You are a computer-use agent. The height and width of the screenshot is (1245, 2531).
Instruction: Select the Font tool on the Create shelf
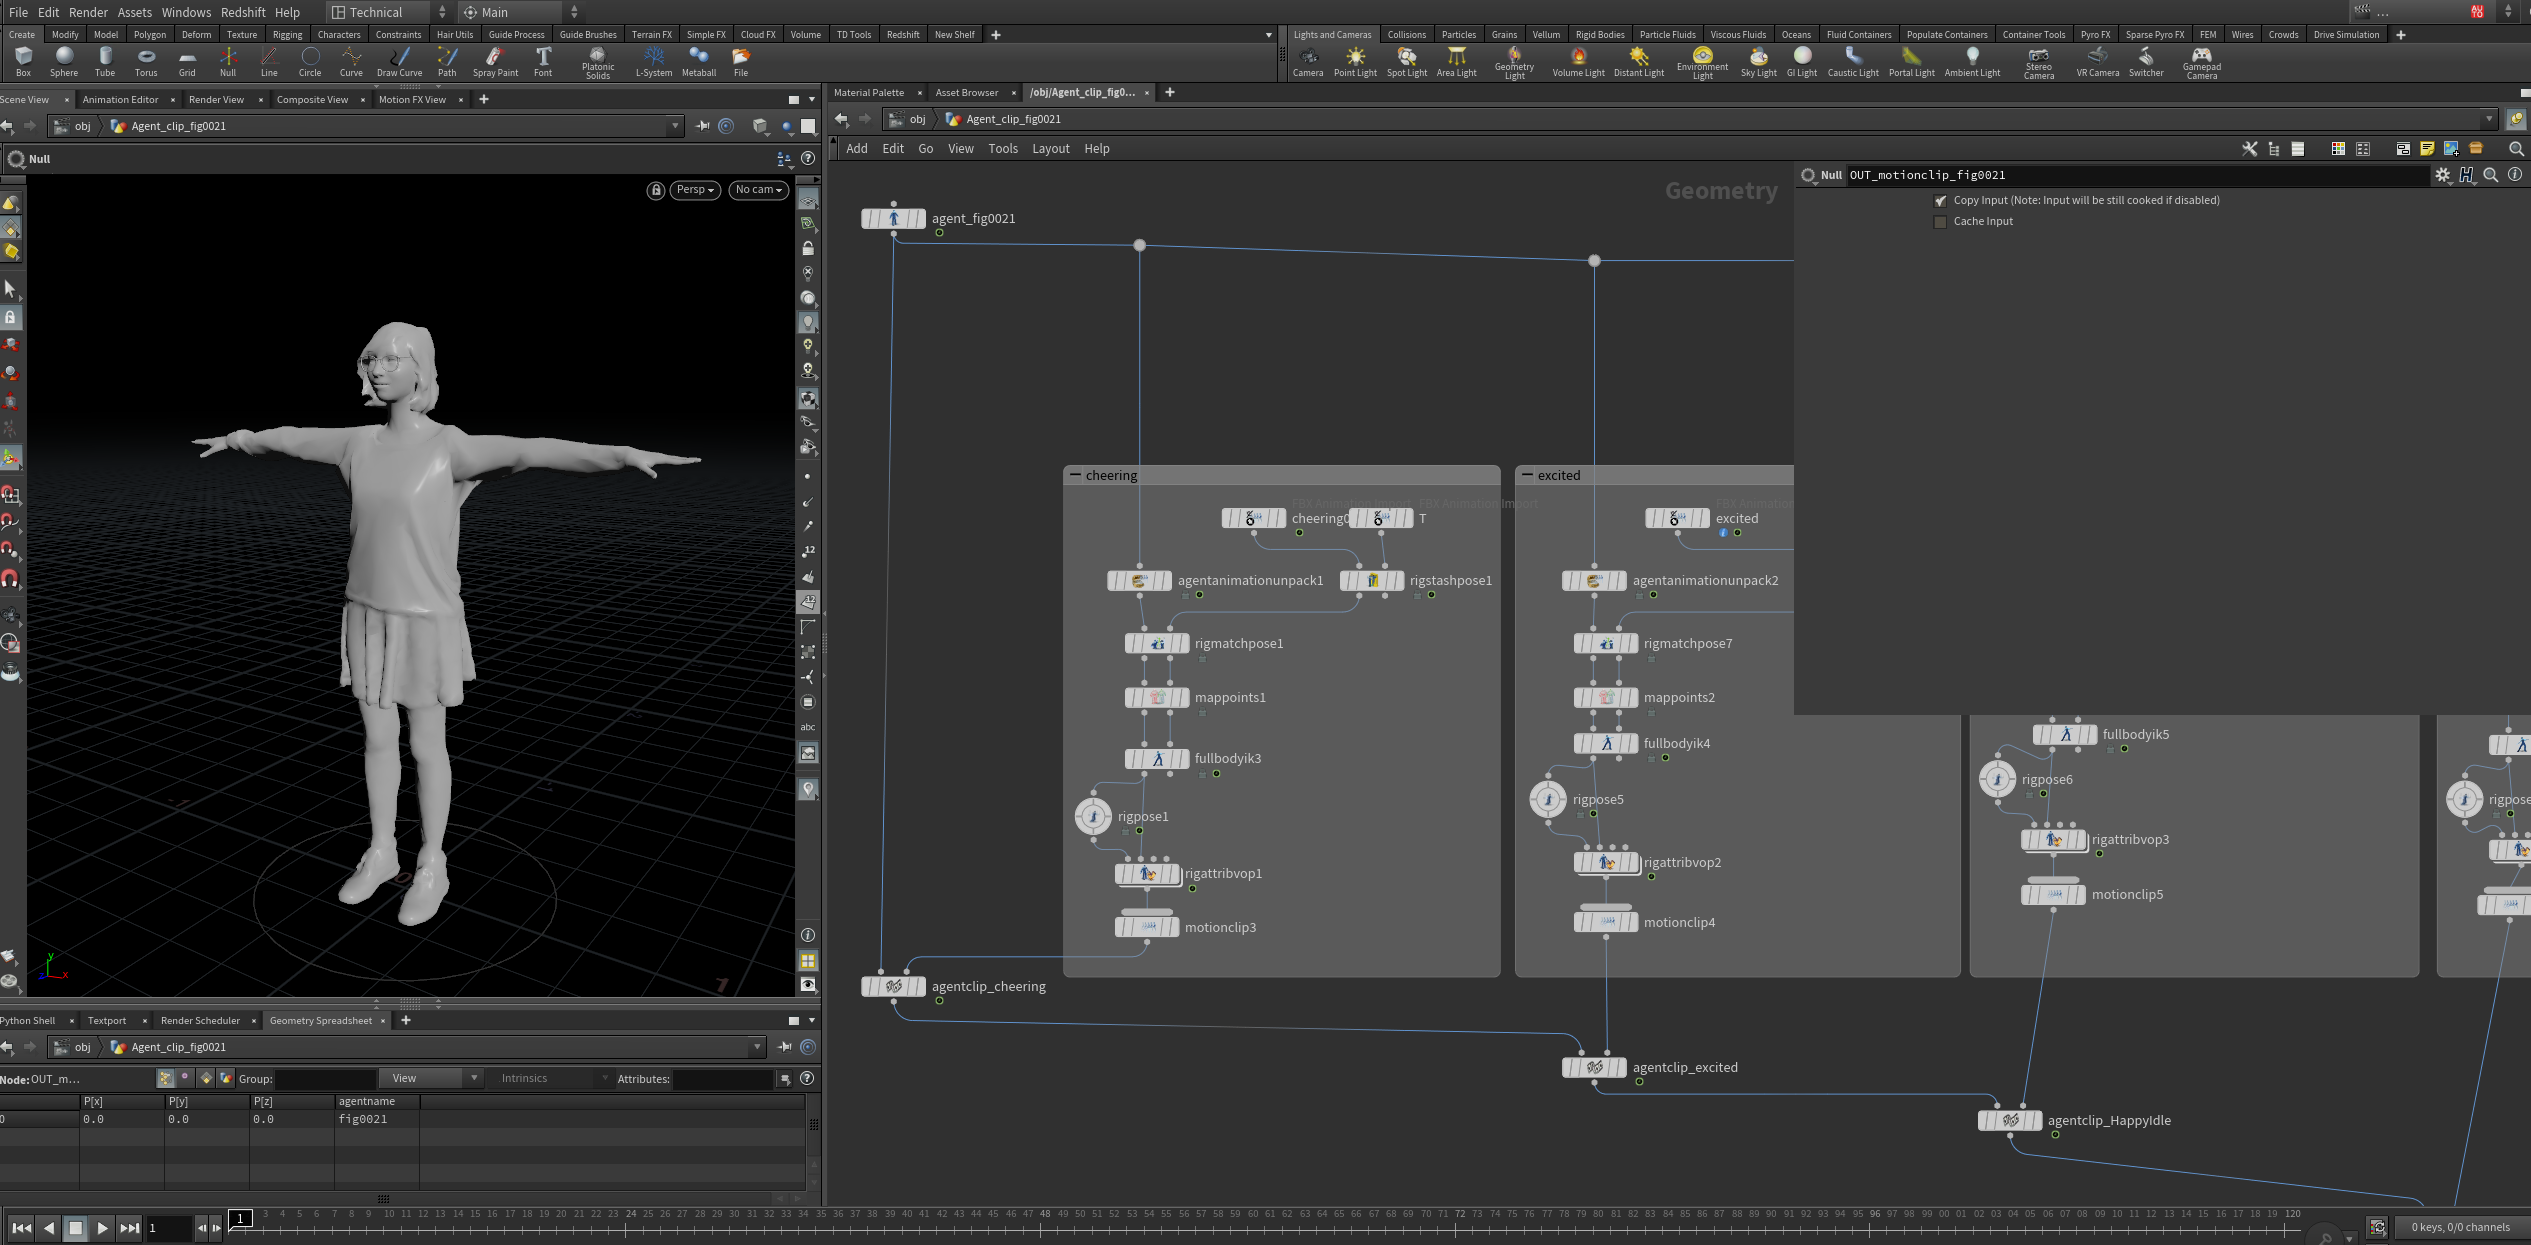(543, 62)
